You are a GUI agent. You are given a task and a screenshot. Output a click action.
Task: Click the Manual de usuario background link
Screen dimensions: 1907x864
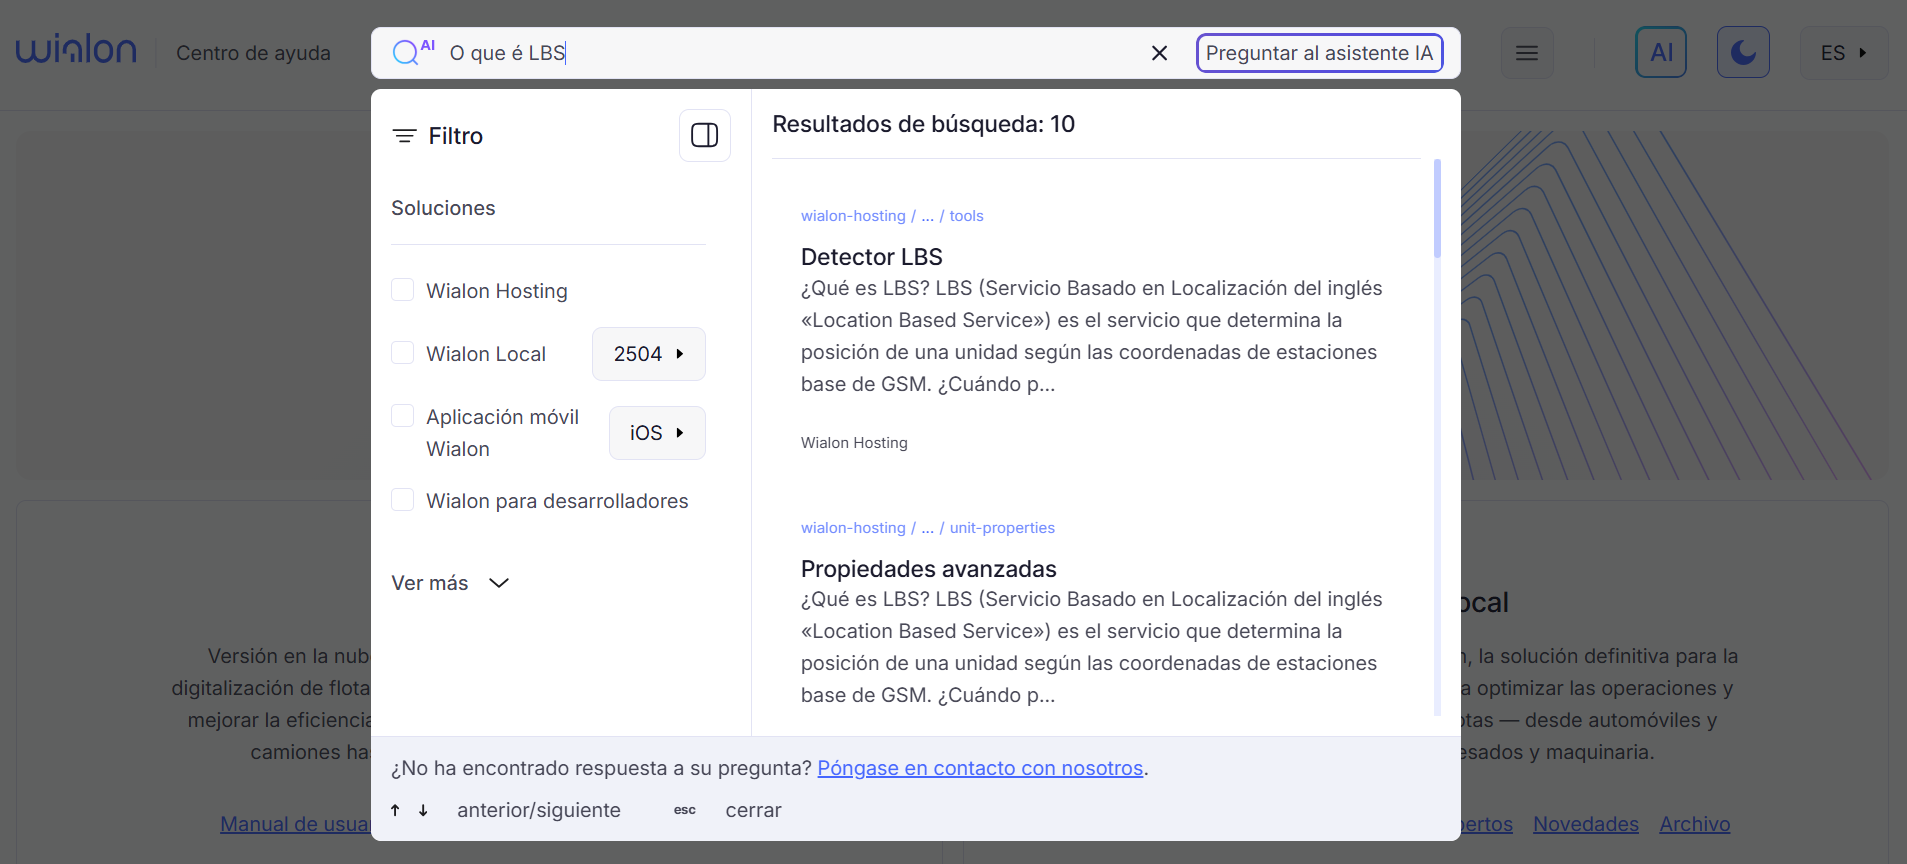click(295, 824)
